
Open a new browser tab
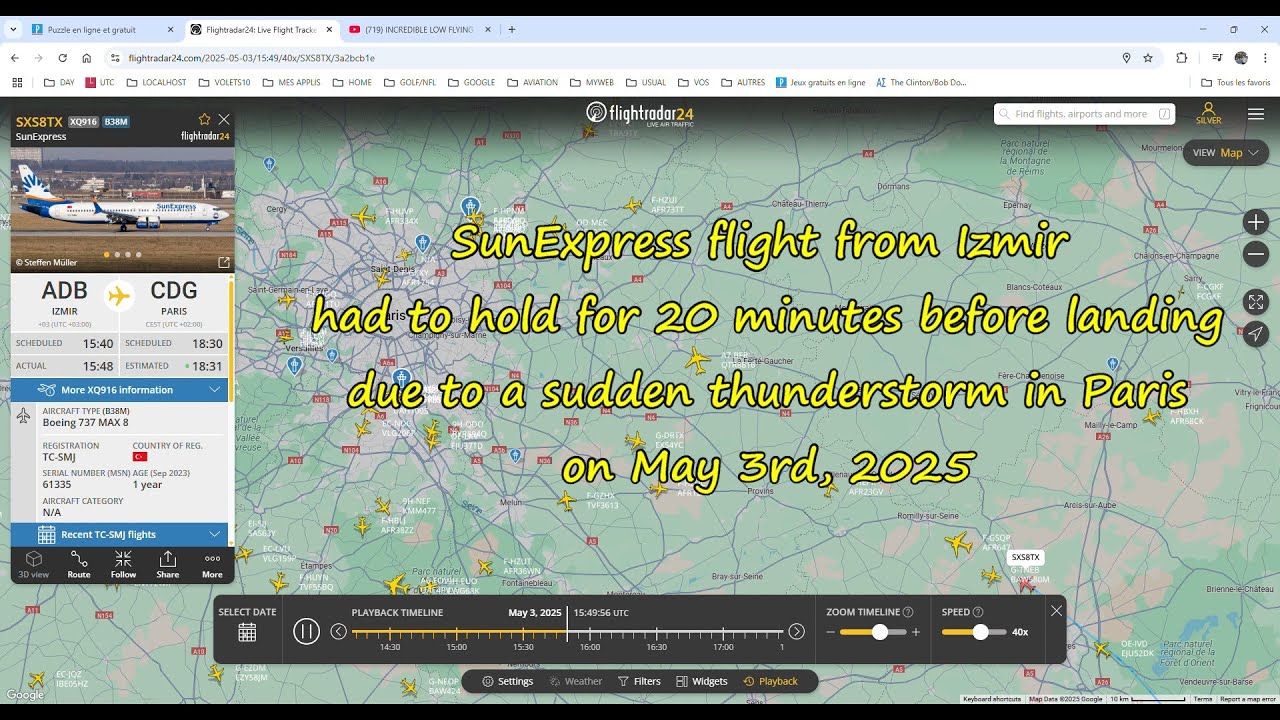pyautogui.click(x=512, y=30)
